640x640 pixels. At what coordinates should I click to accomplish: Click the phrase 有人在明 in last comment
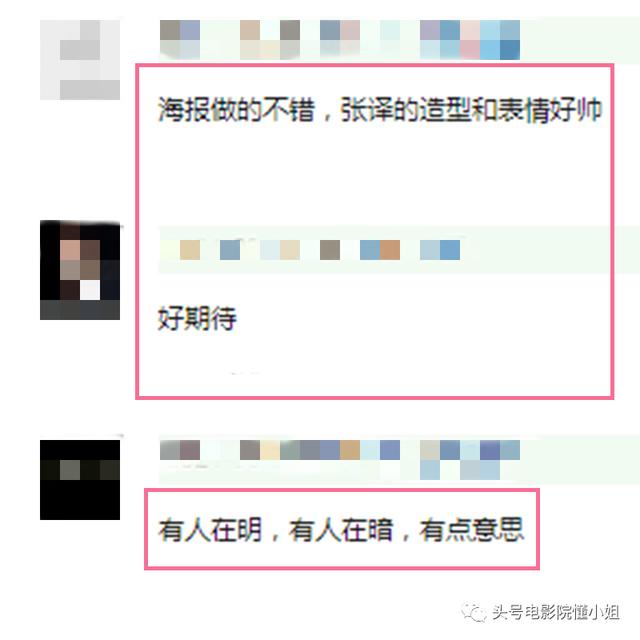tap(210, 530)
